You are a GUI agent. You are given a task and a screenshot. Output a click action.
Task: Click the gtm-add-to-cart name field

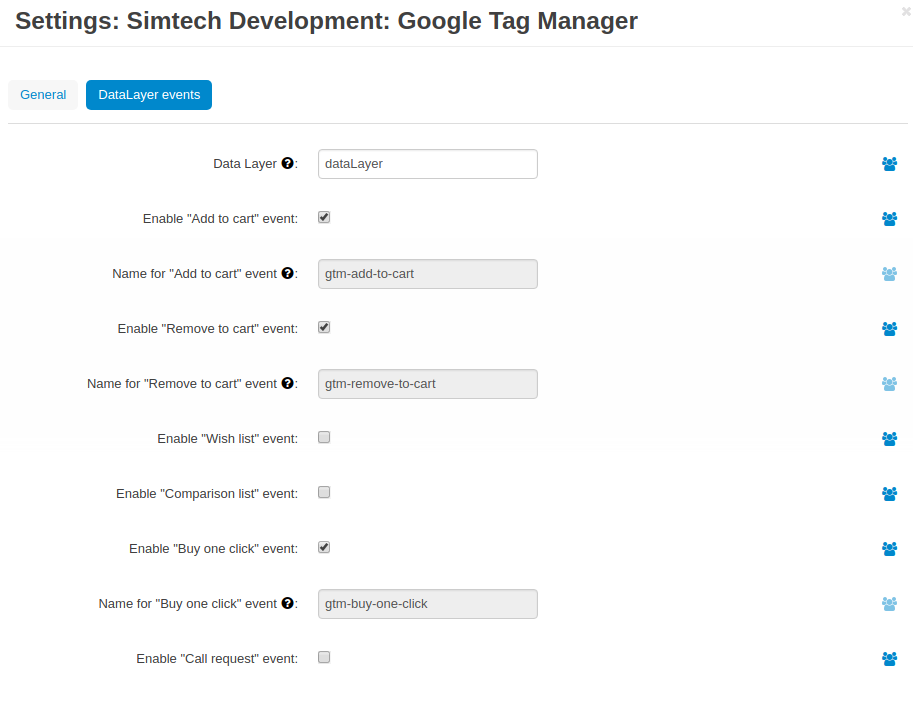pos(428,274)
